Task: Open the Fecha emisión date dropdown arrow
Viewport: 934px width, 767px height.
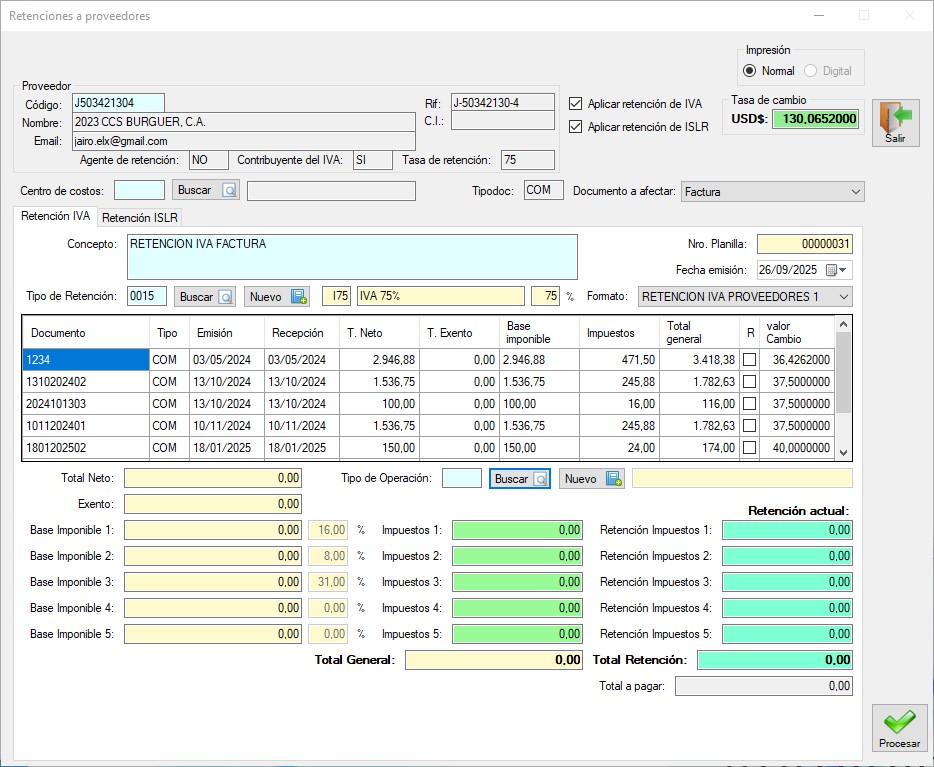Action: click(x=845, y=270)
